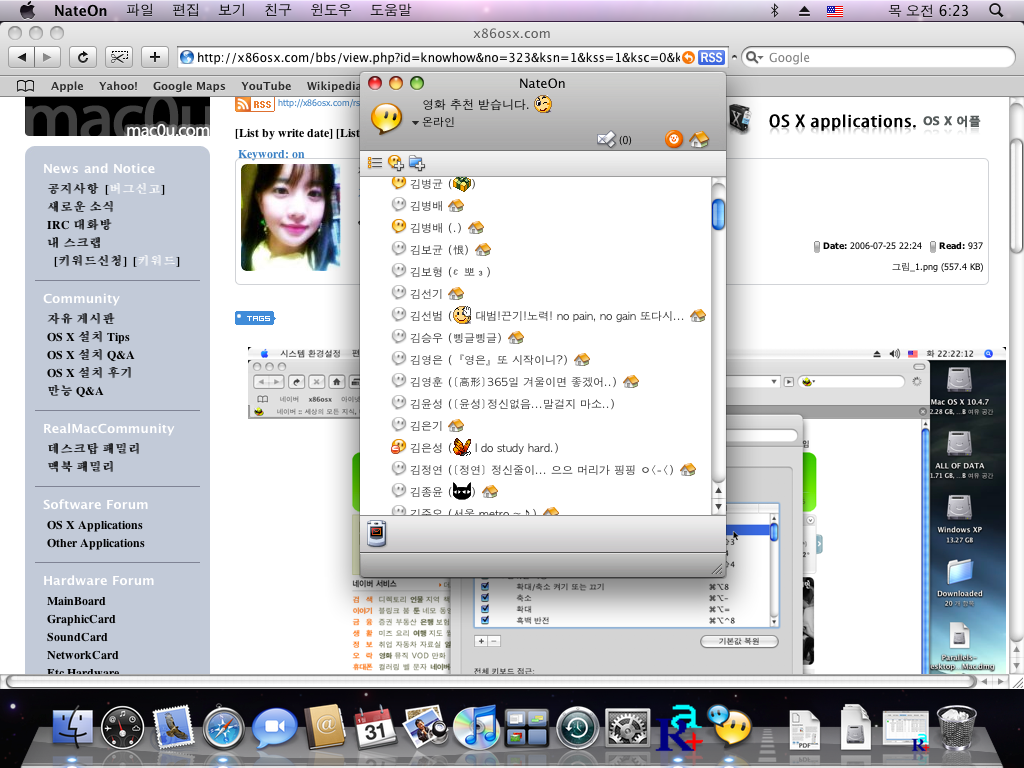
Task: Click the GraphicCard link under Hardware Forum
Action: click(x=81, y=619)
